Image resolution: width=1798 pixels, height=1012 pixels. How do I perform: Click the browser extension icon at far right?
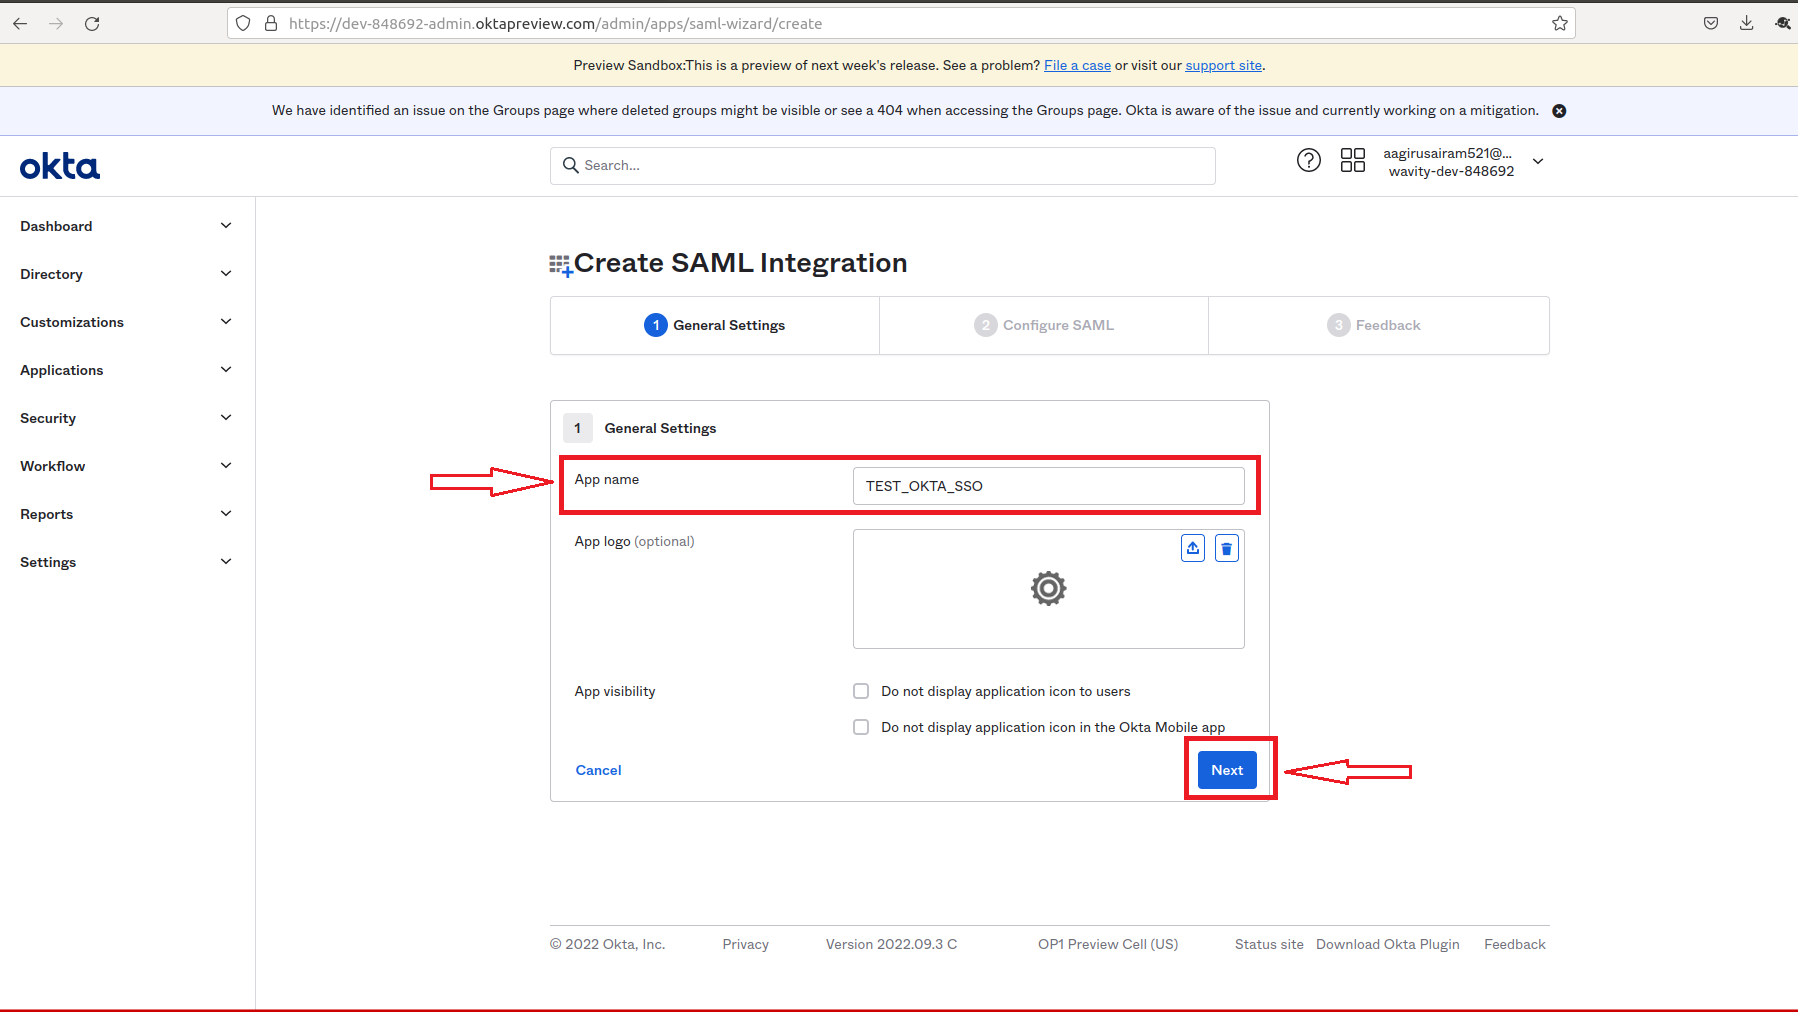pos(1783,23)
